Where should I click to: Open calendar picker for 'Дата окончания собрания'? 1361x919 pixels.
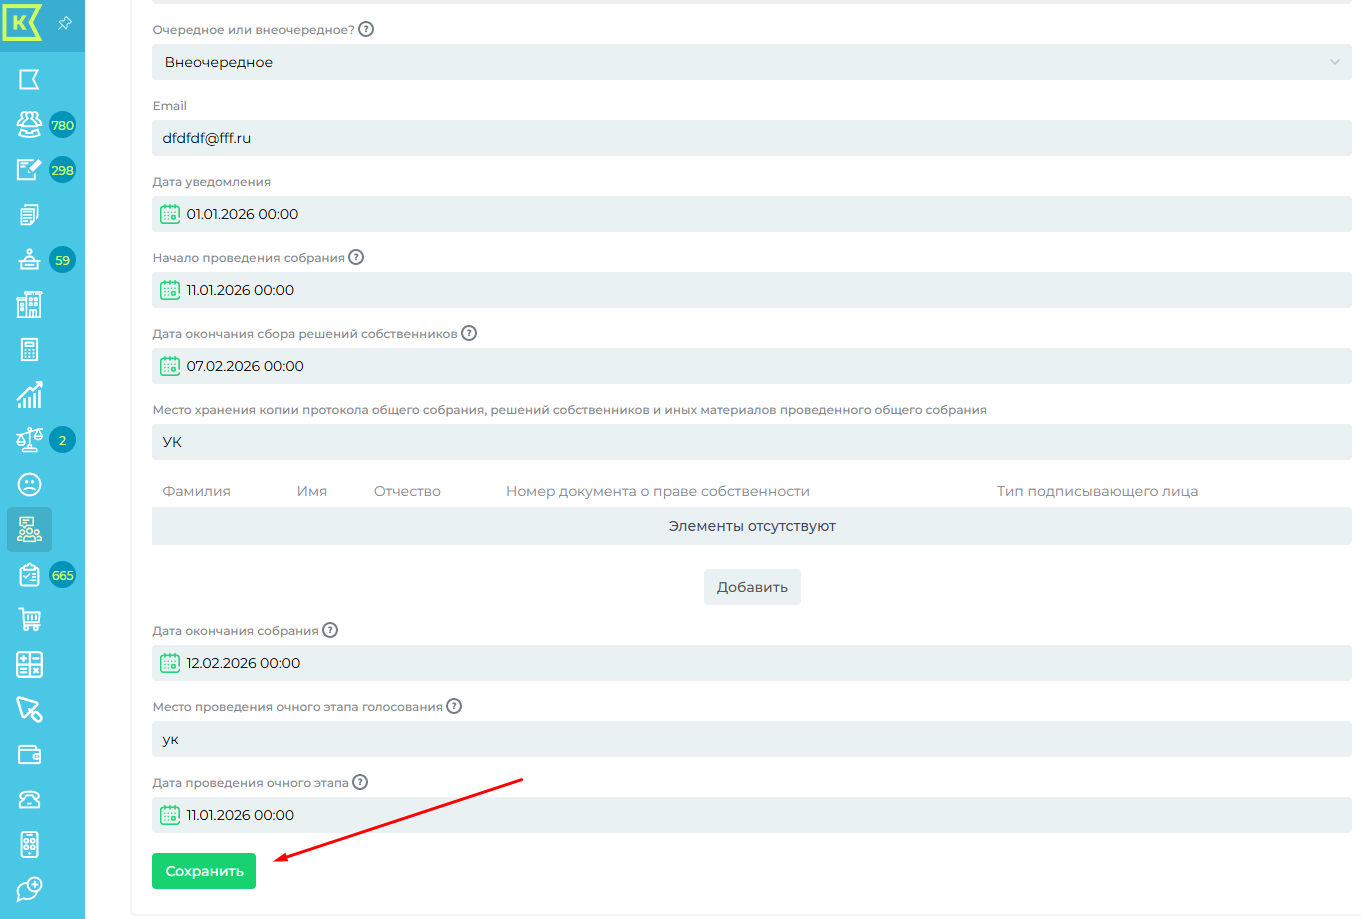[x=170, y=663]
